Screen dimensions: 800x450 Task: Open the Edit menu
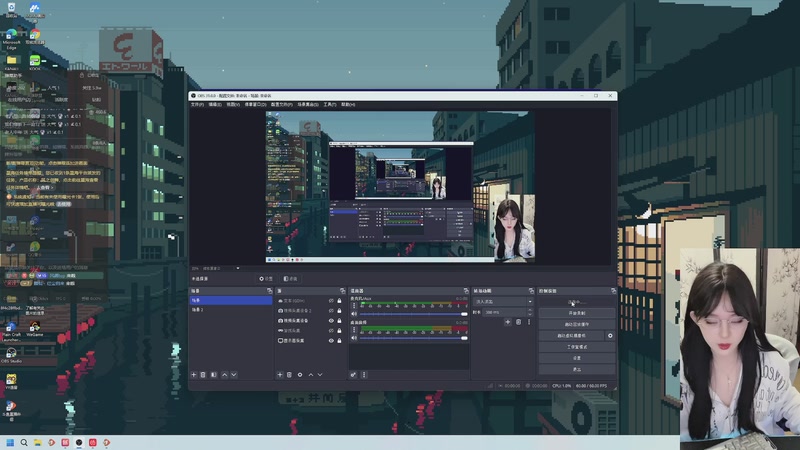coord(215,105)
